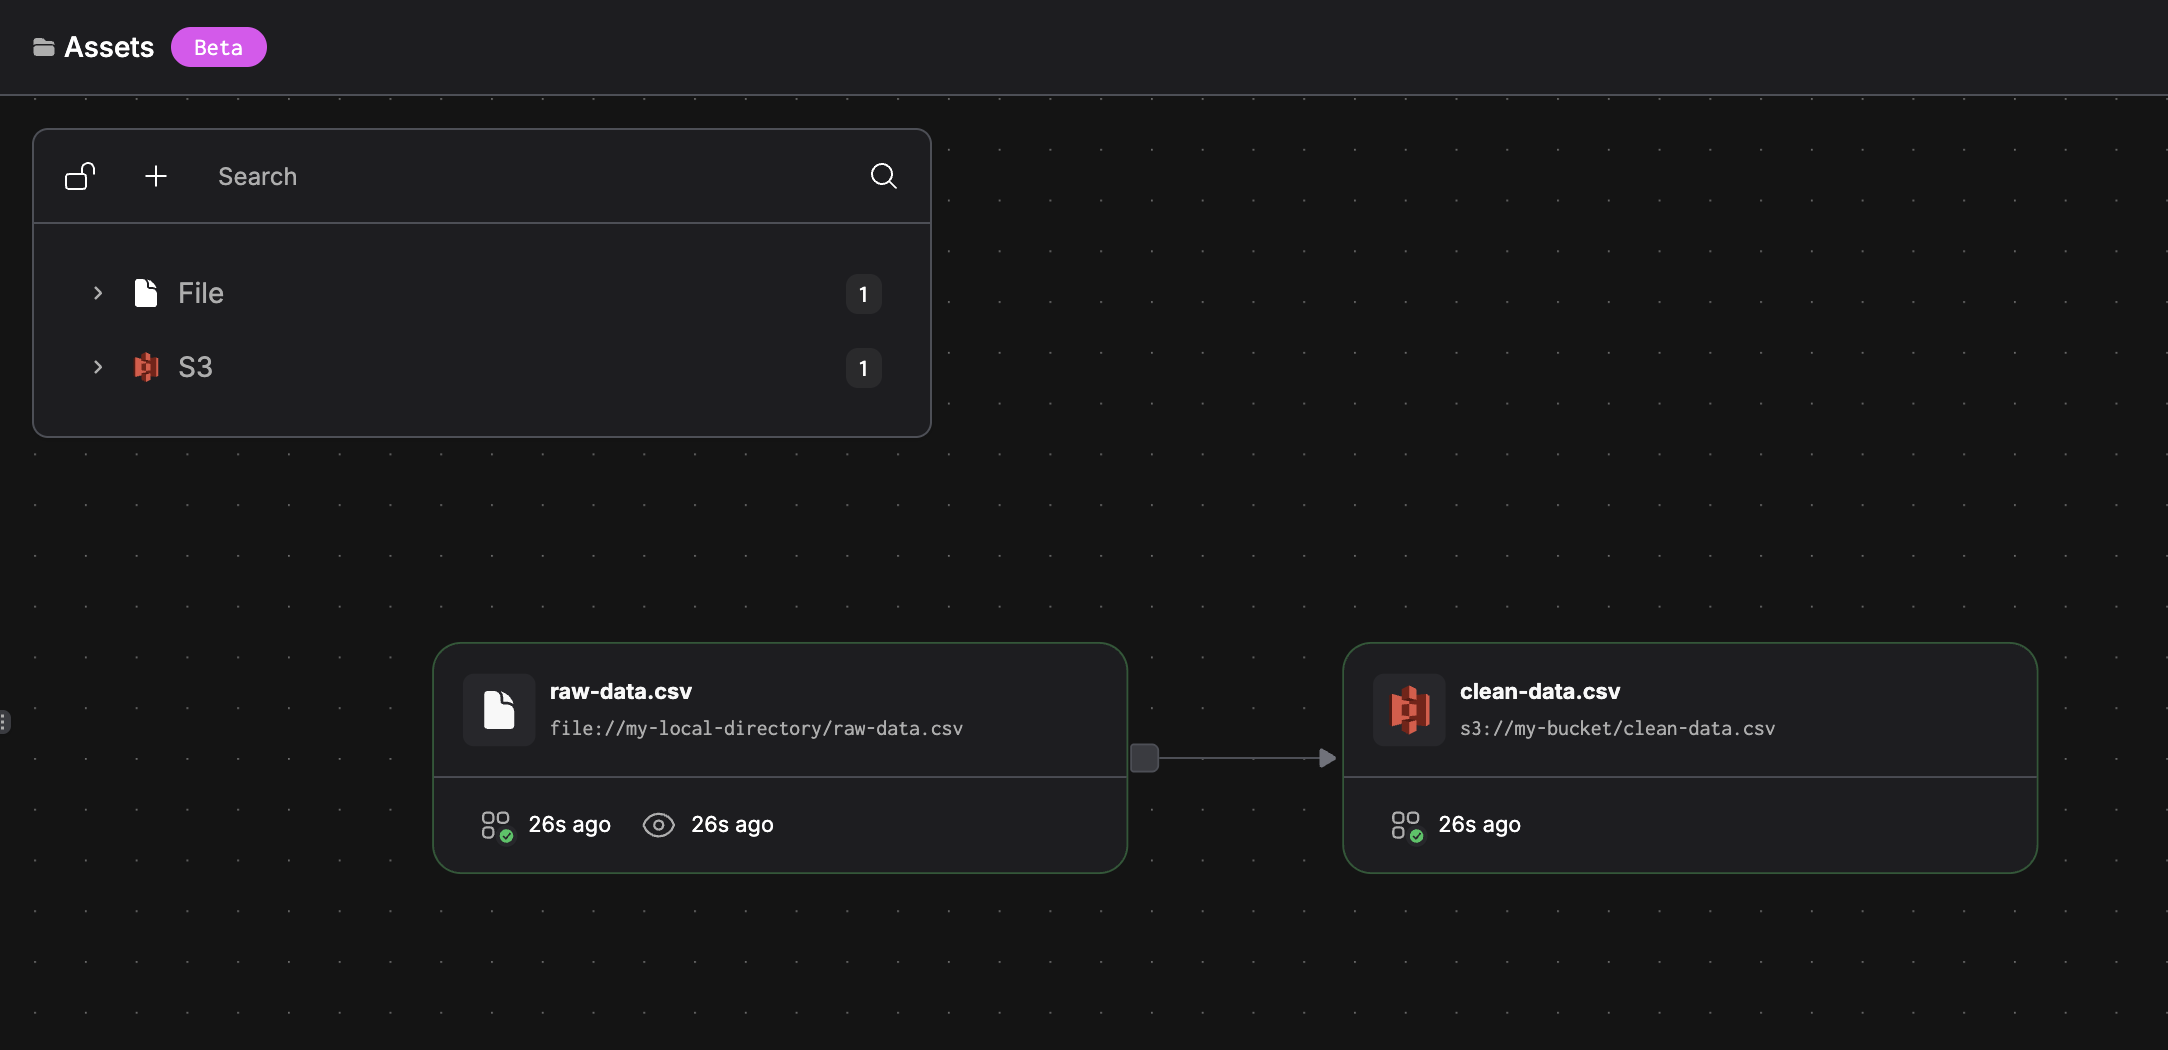Click the S3 bucket icon in the asset list
The height and width of the screenshot is (1050, 2168).
146,367
